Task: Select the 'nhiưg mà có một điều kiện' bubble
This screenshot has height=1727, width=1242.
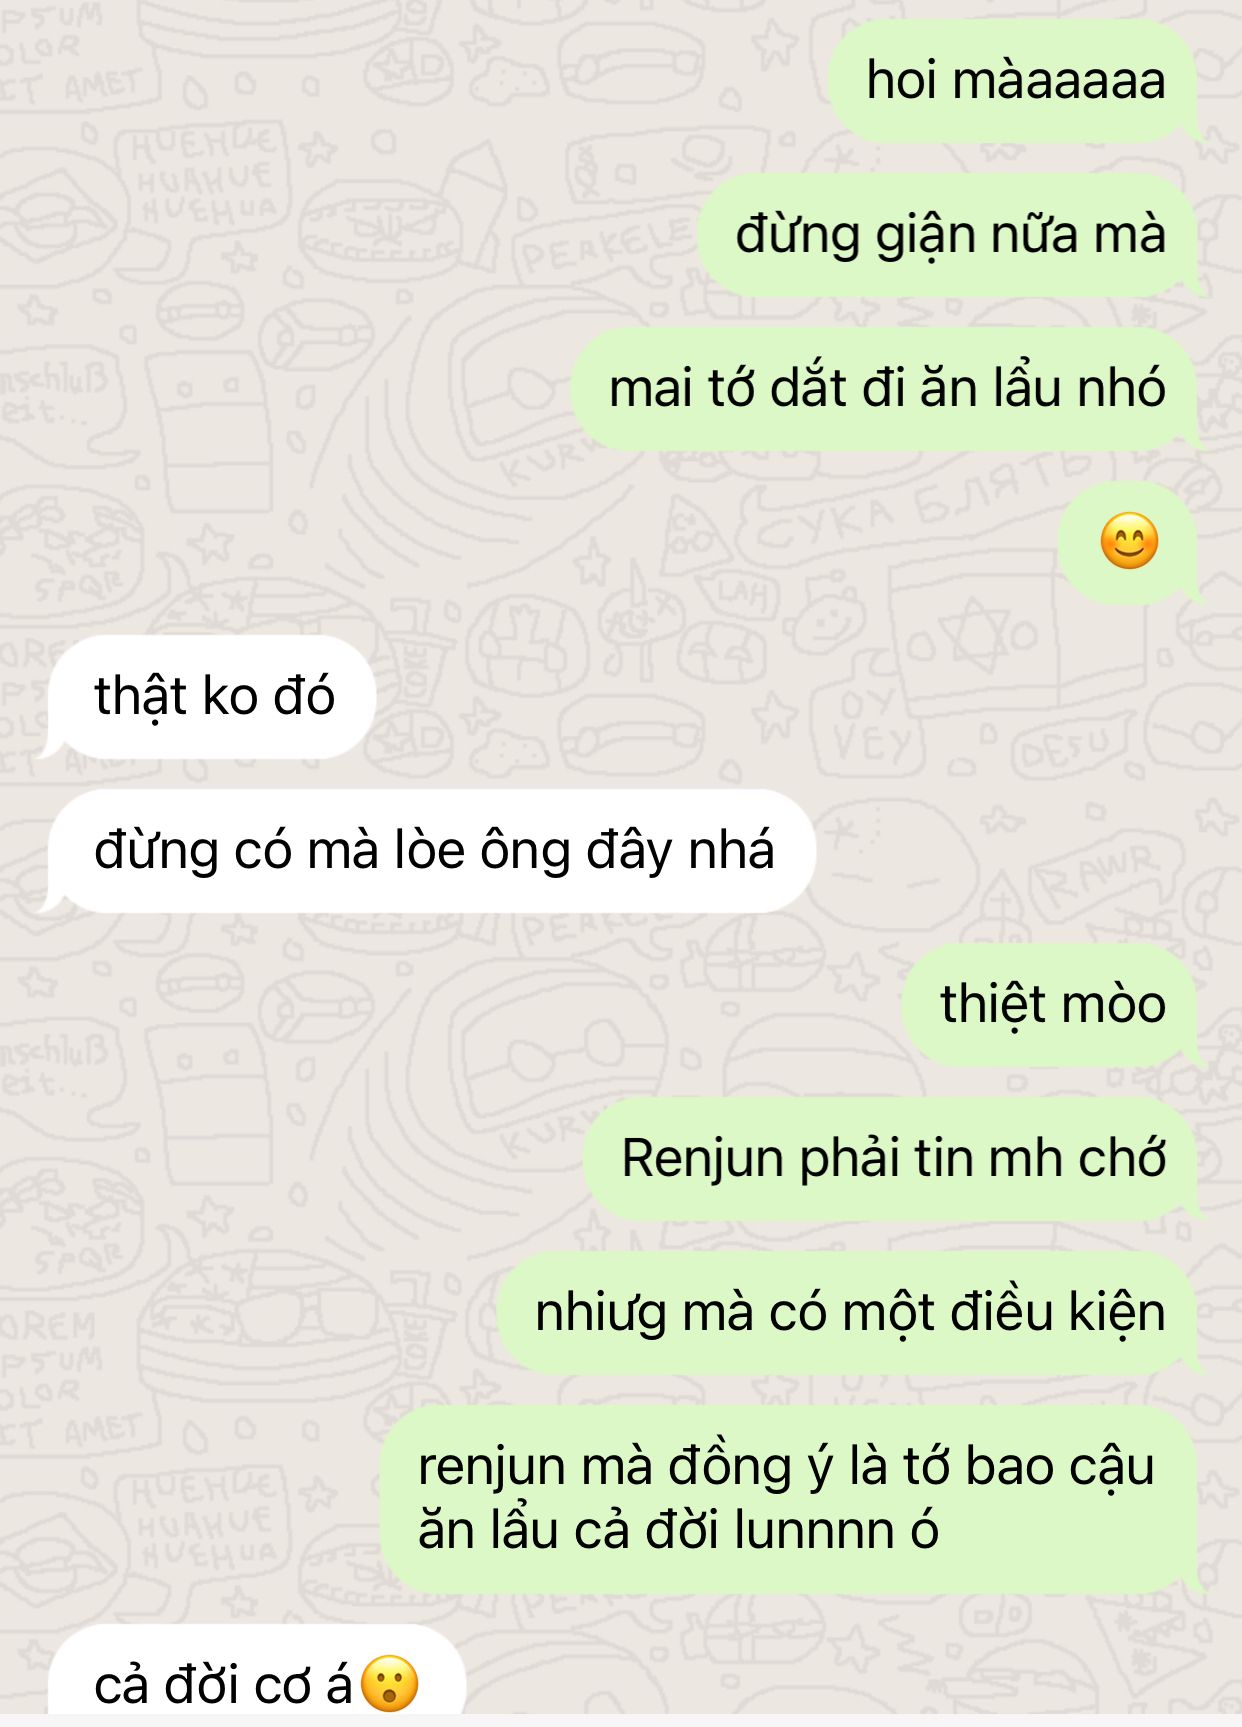Action: coord(848,1312)
